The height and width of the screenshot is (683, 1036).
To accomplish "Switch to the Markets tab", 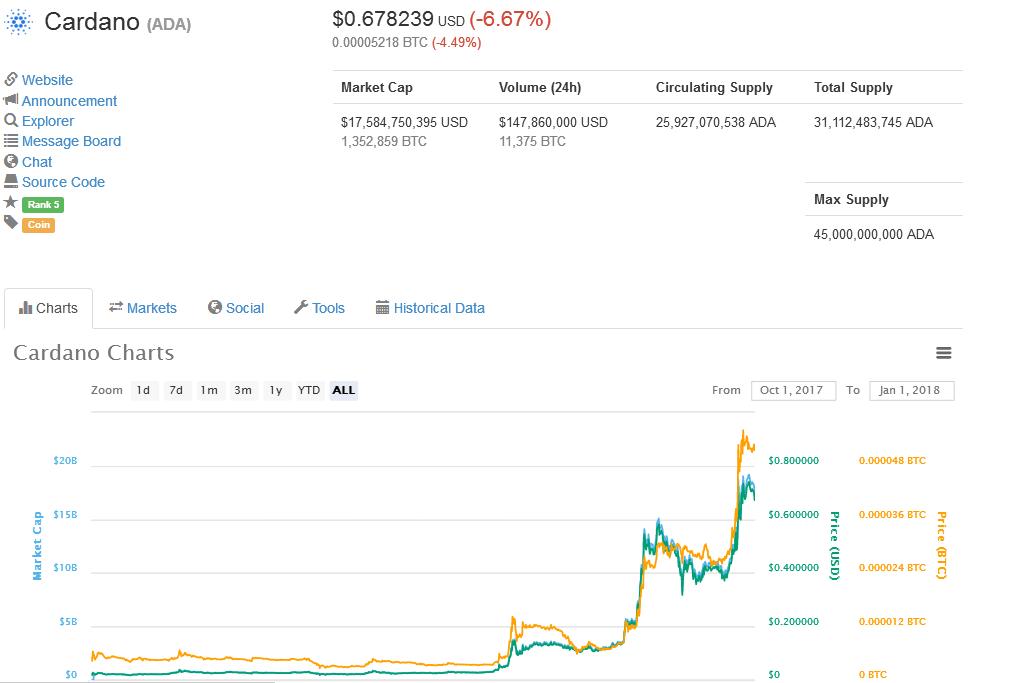I will click(x=143, y=308).
